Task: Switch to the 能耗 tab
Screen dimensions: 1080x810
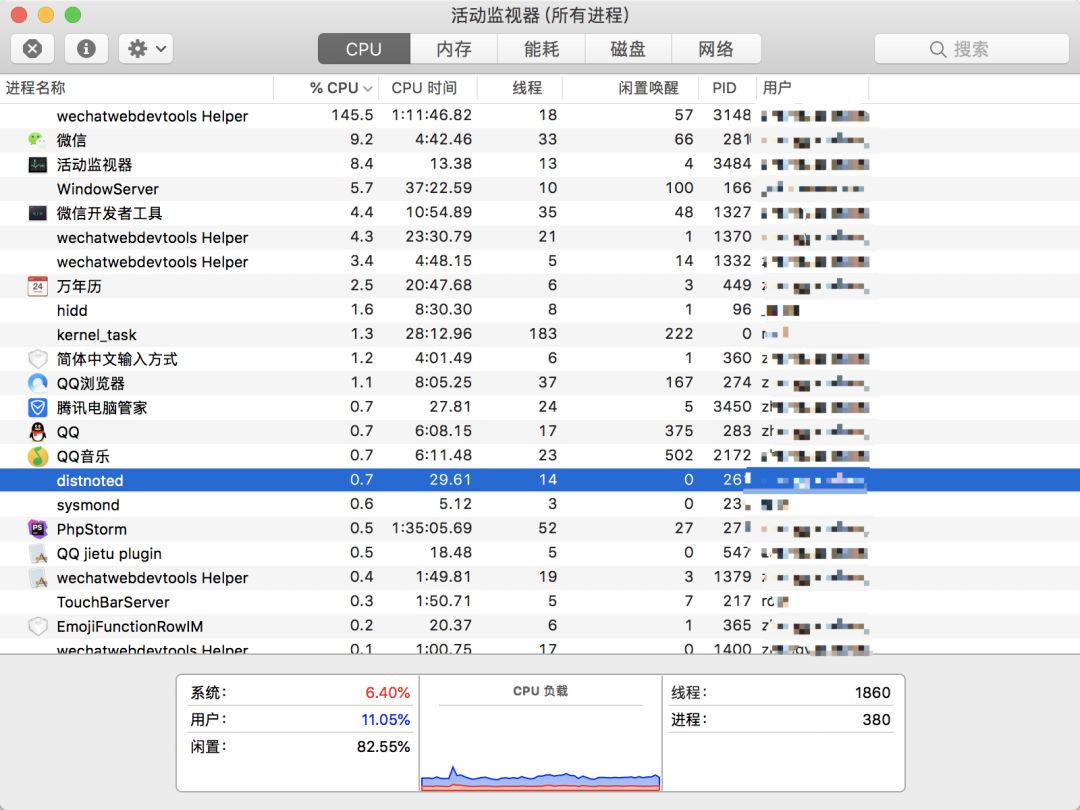Action: pyautogui.click(x=541, y=49)
